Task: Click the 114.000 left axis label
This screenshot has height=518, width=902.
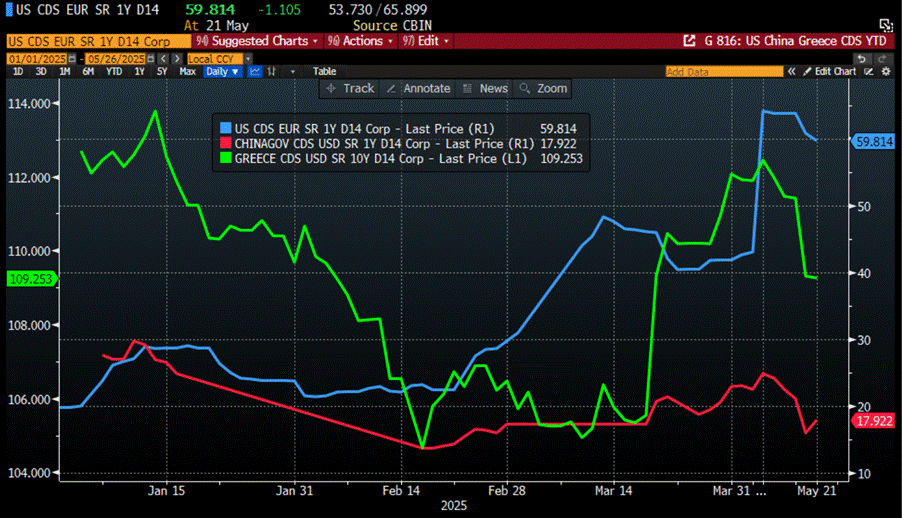Action: pos(29,104)
